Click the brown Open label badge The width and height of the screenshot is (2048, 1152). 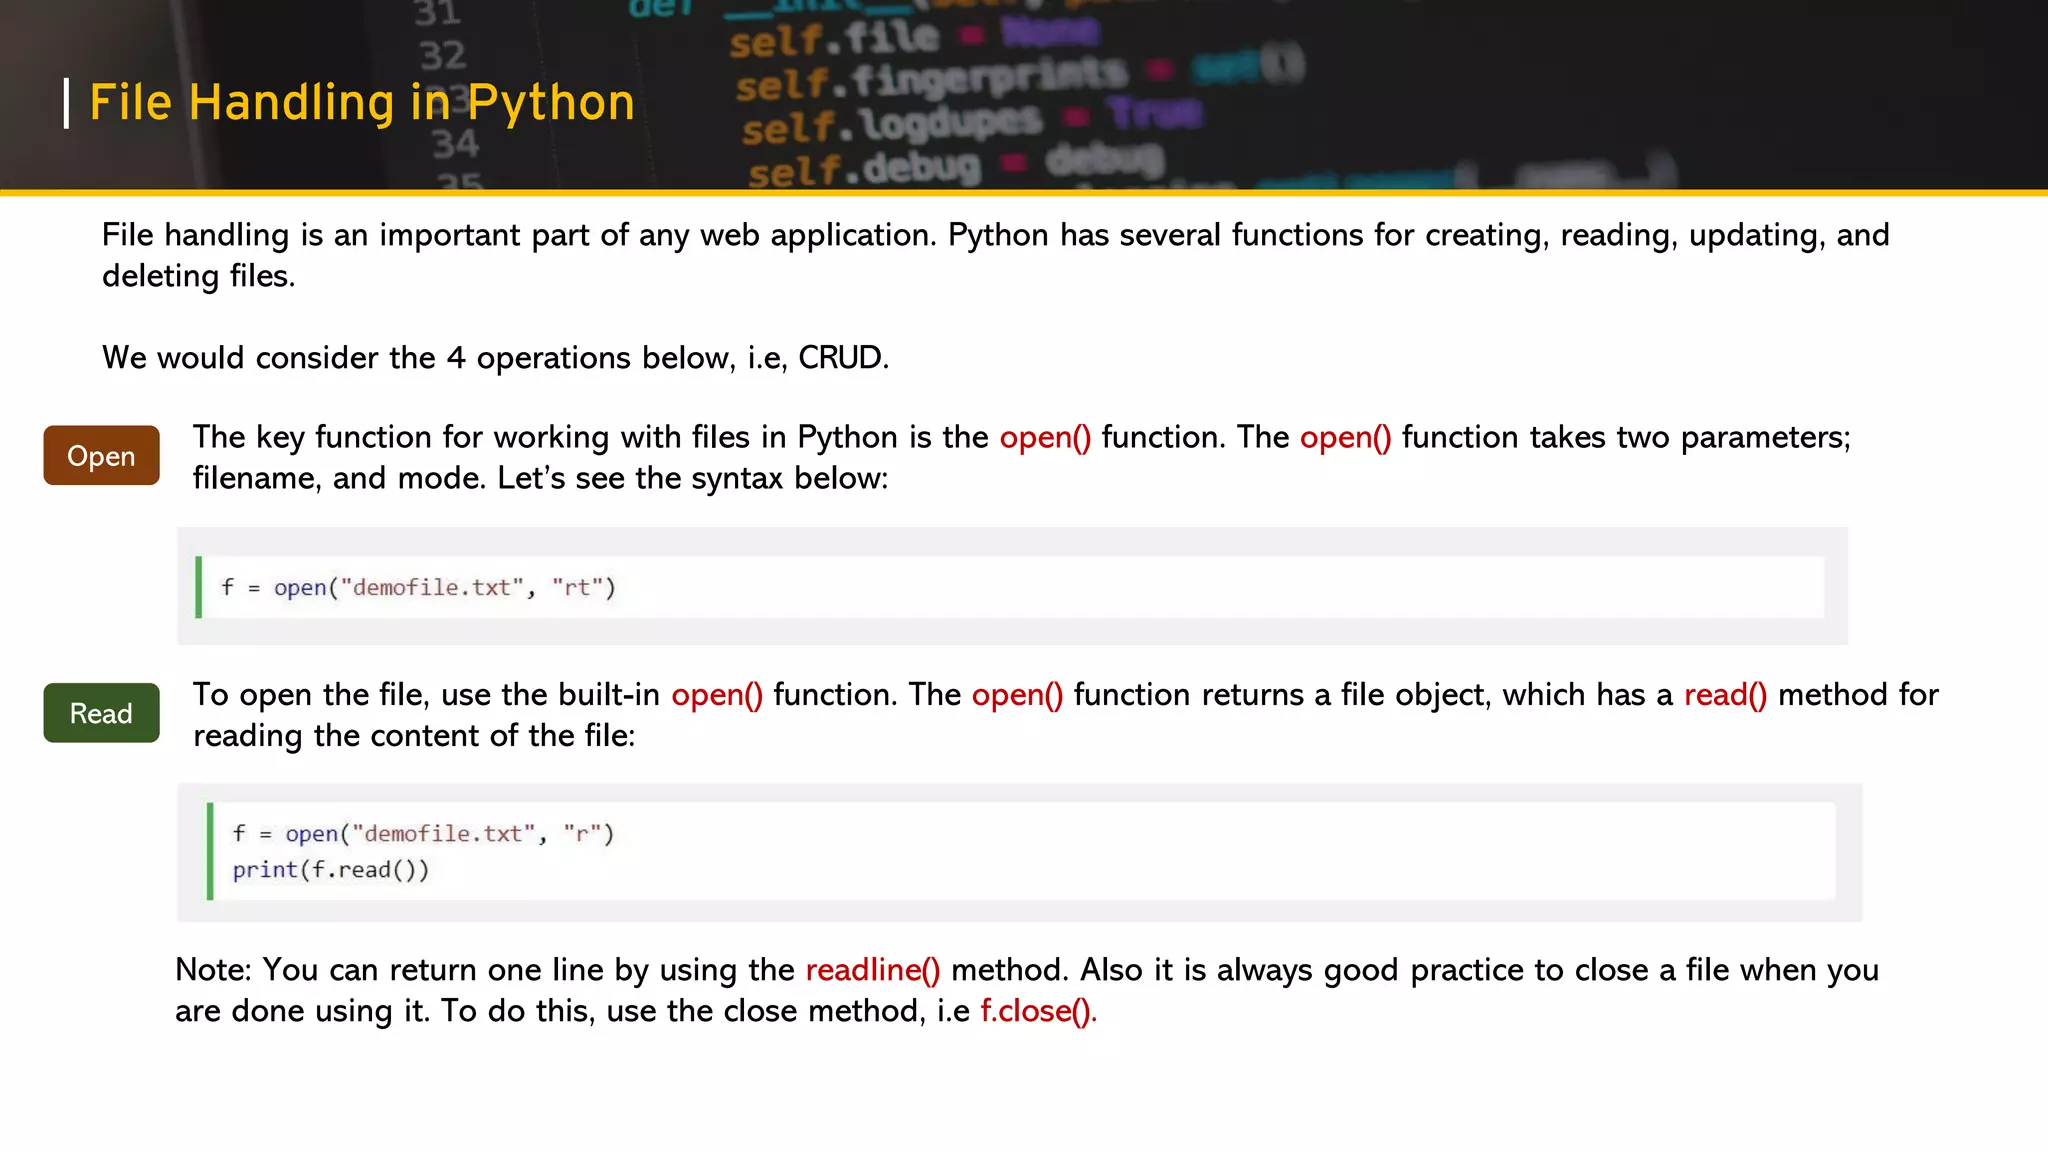coord(101,455)
